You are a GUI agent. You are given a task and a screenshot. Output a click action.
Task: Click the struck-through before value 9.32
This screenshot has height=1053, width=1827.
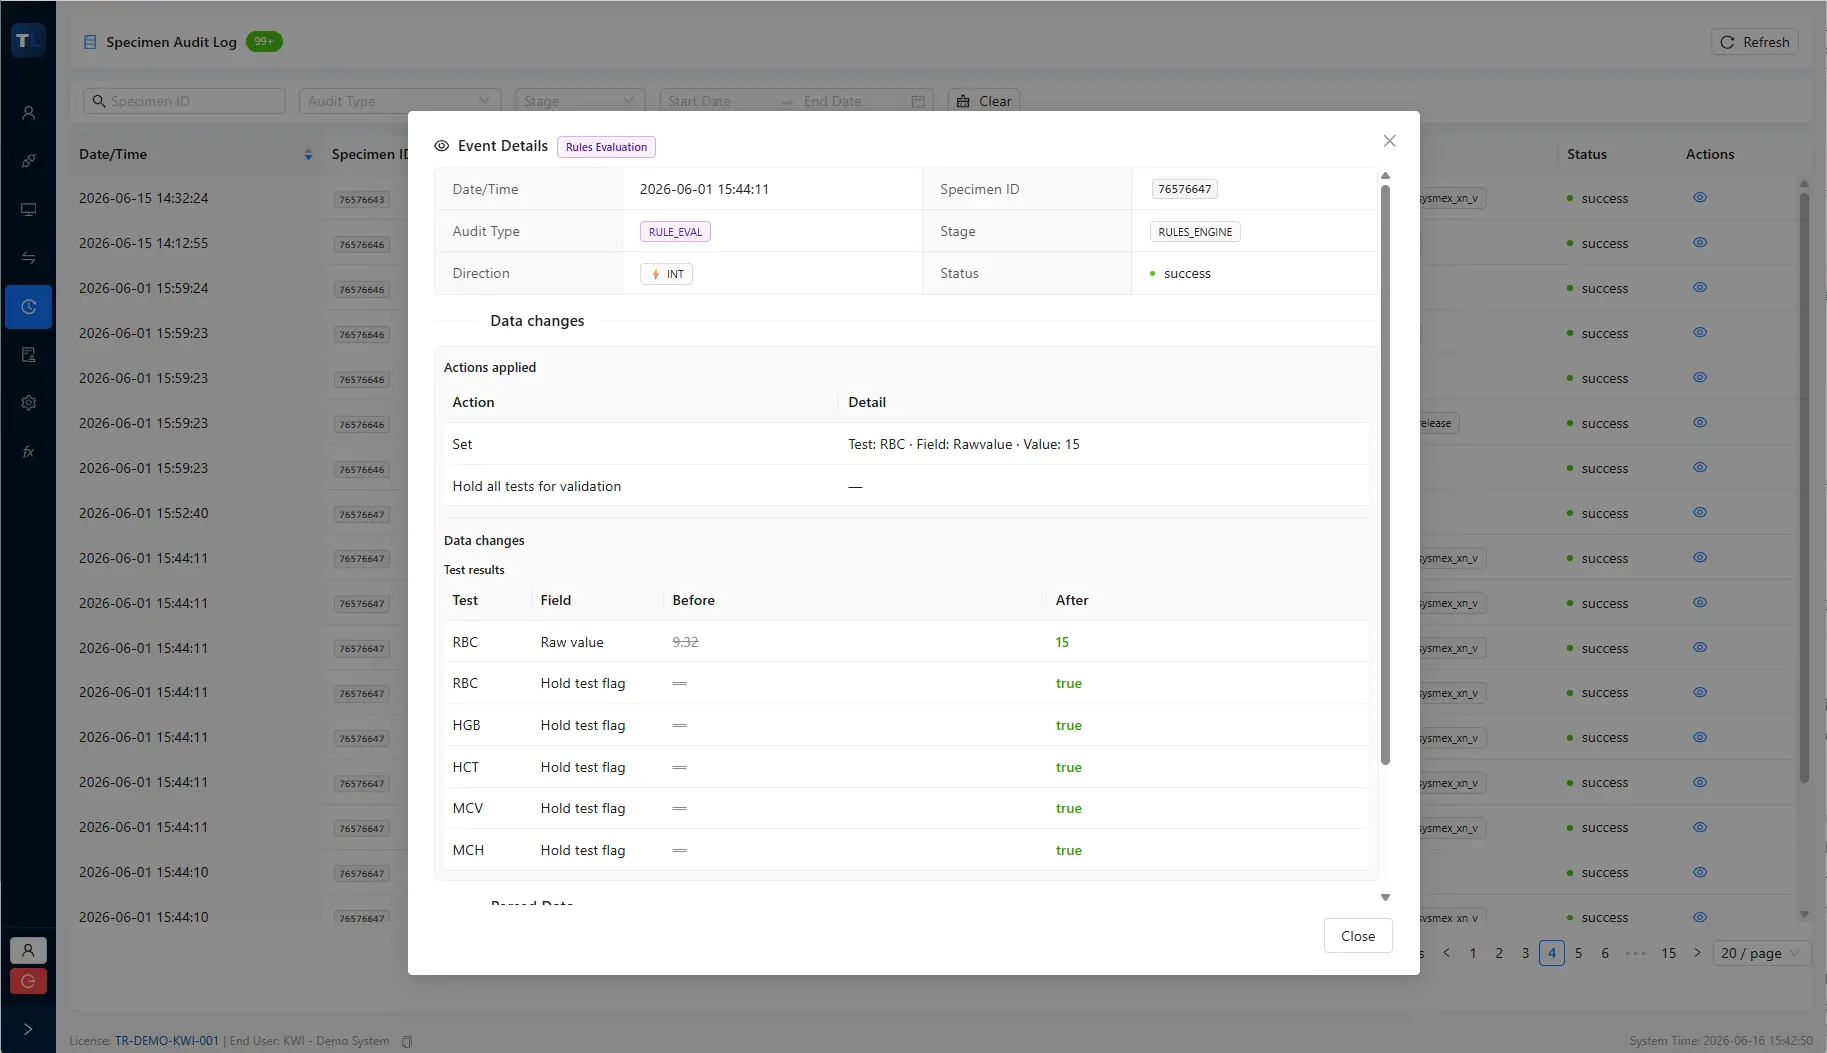tap(685, 642)
